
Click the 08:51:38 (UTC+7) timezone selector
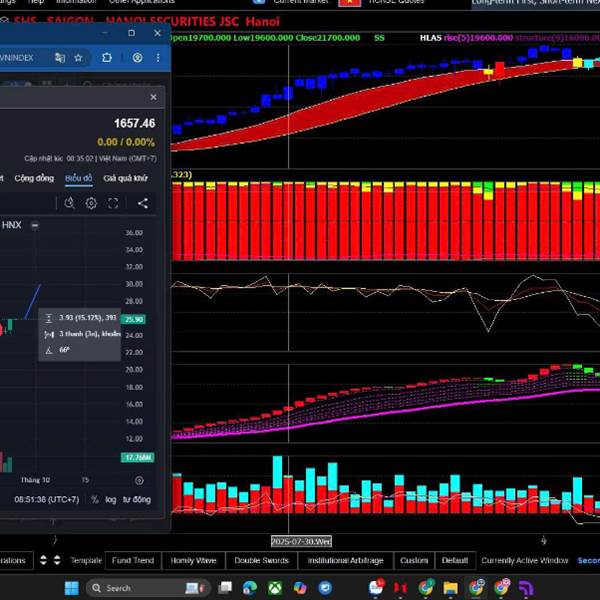47,500
